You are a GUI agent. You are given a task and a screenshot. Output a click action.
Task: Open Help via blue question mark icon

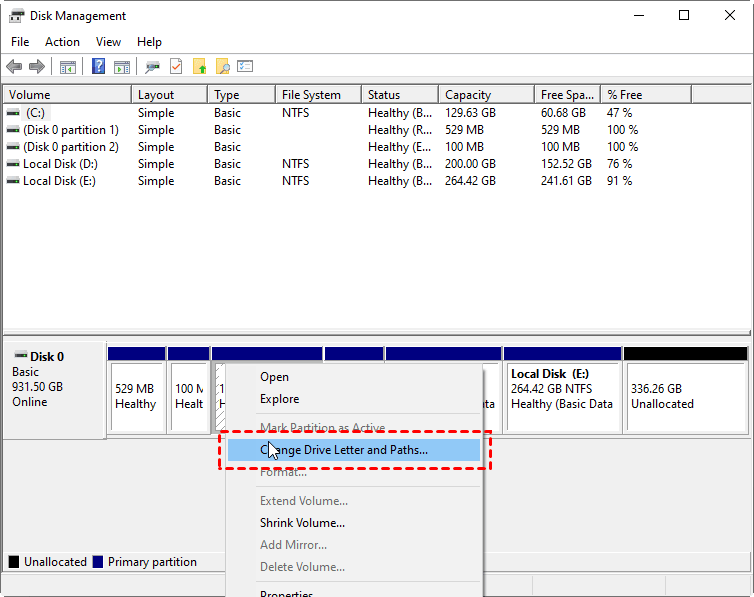click(x=99, y=67)
